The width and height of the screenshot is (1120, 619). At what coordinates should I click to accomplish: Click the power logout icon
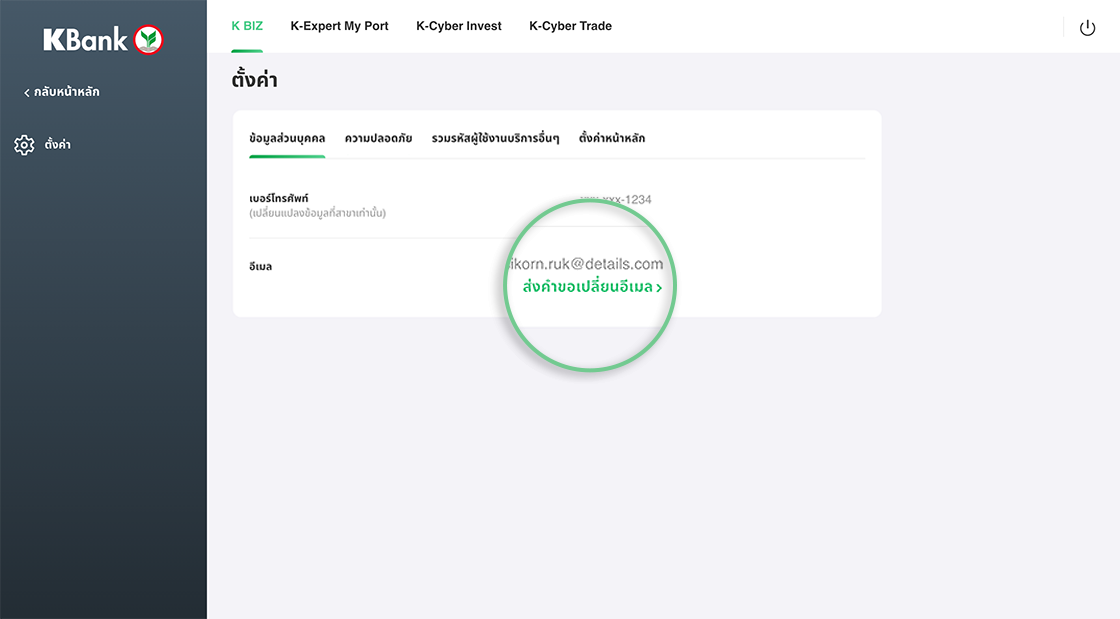point(1087,28)
